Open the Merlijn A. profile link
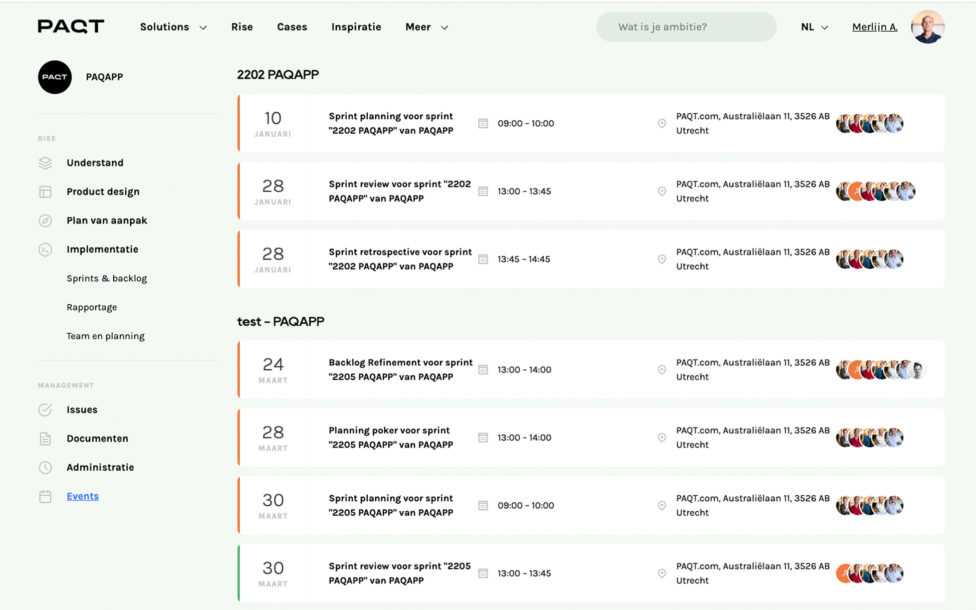976x610 pixels. coord(875,27)
